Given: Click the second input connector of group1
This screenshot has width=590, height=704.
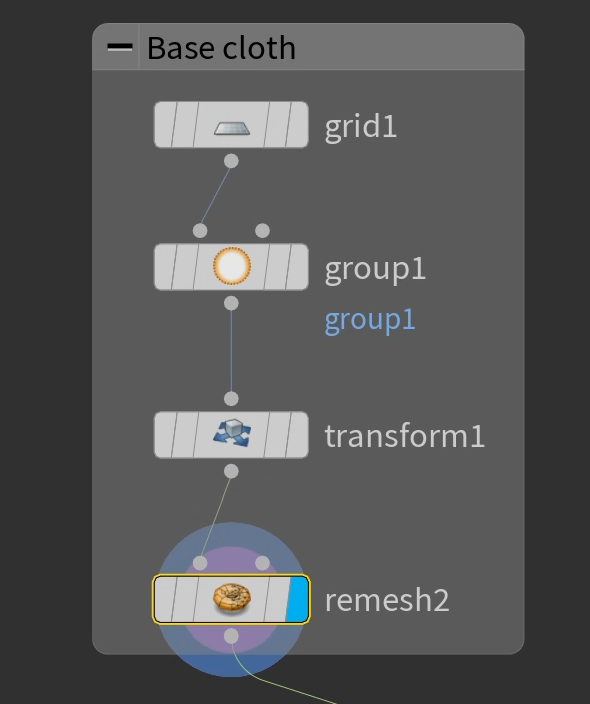Looking at the screenshot, I should point(263,231).
